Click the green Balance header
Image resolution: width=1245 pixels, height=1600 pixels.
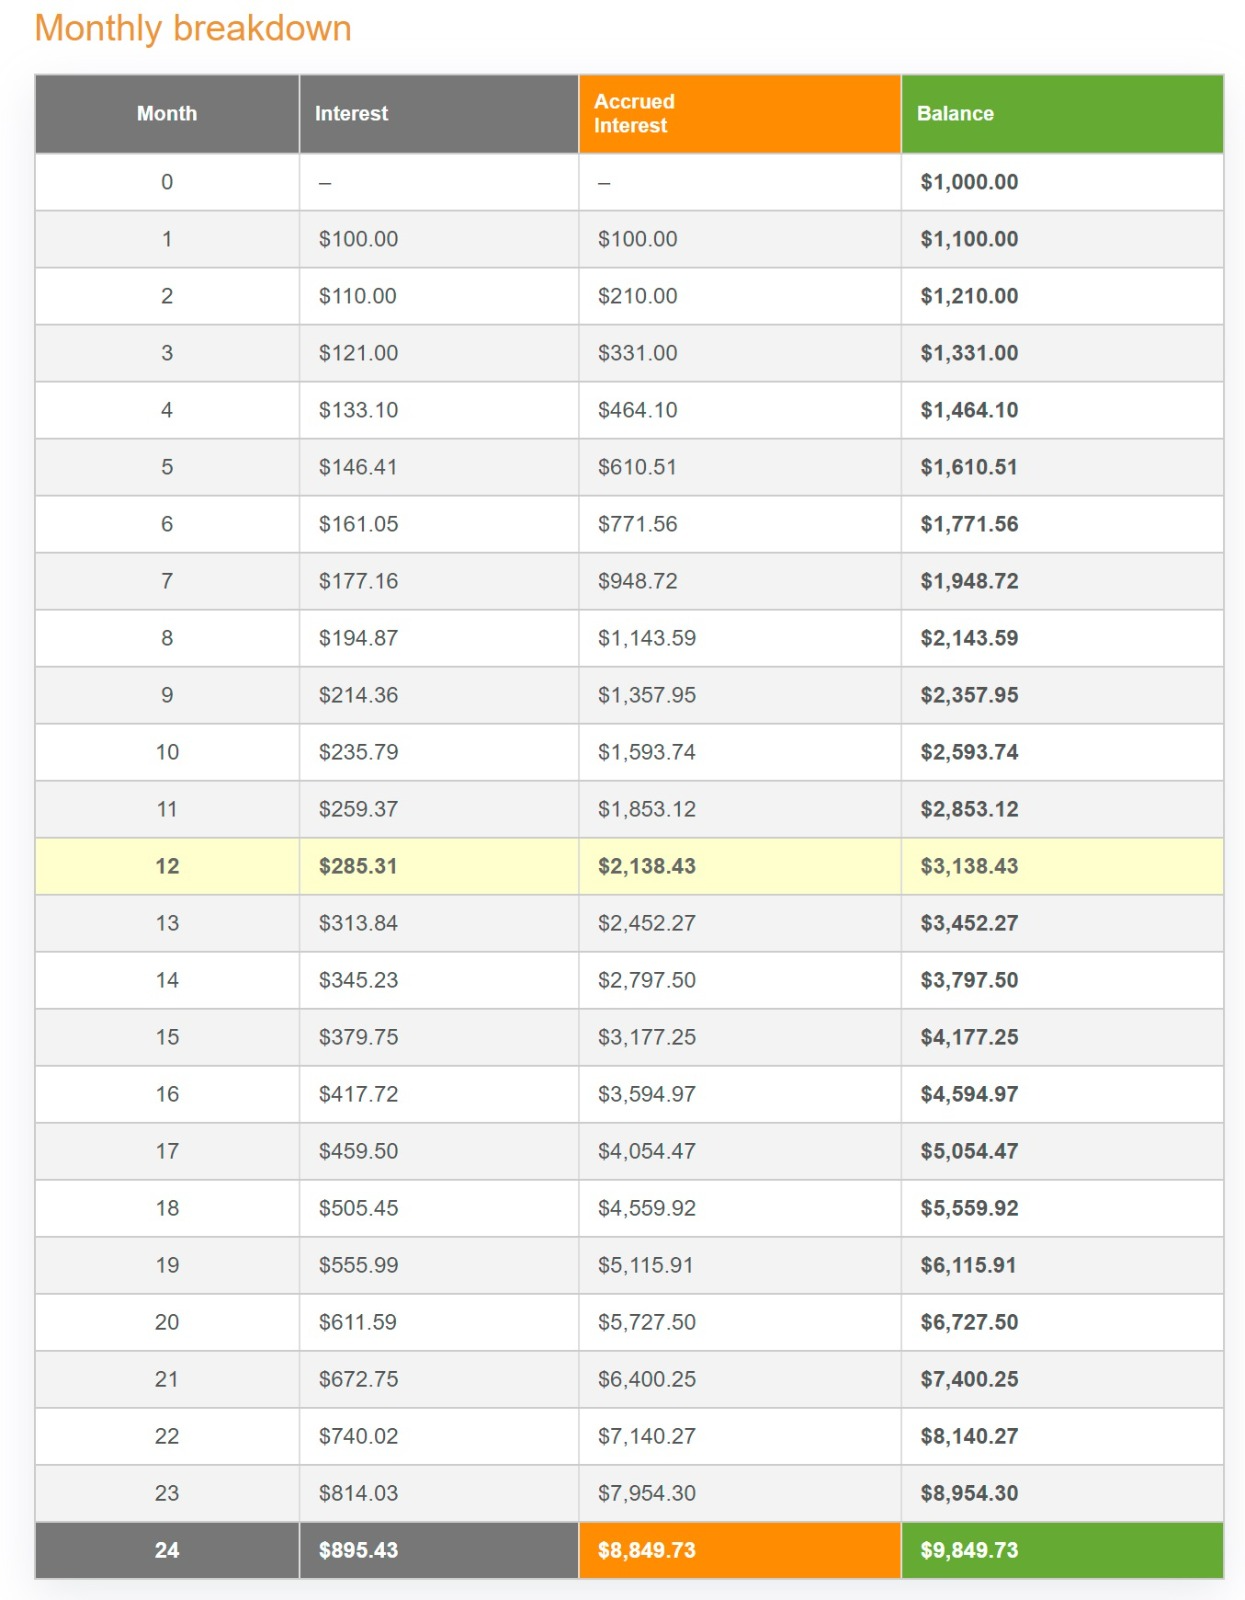click(955, 114)
